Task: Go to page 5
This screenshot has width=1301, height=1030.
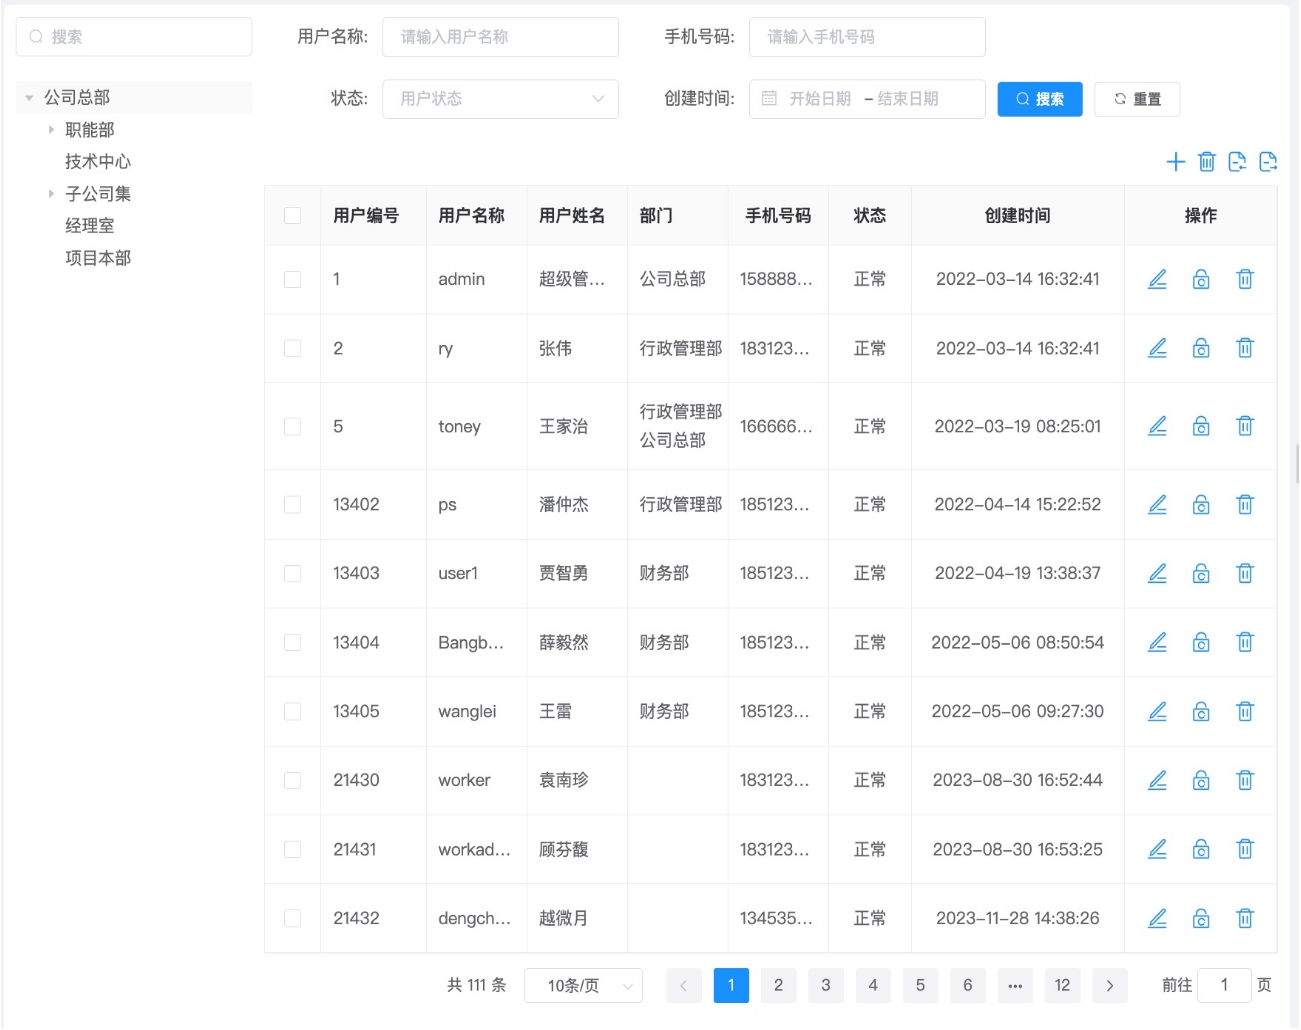Action: [x=920, y=985]
